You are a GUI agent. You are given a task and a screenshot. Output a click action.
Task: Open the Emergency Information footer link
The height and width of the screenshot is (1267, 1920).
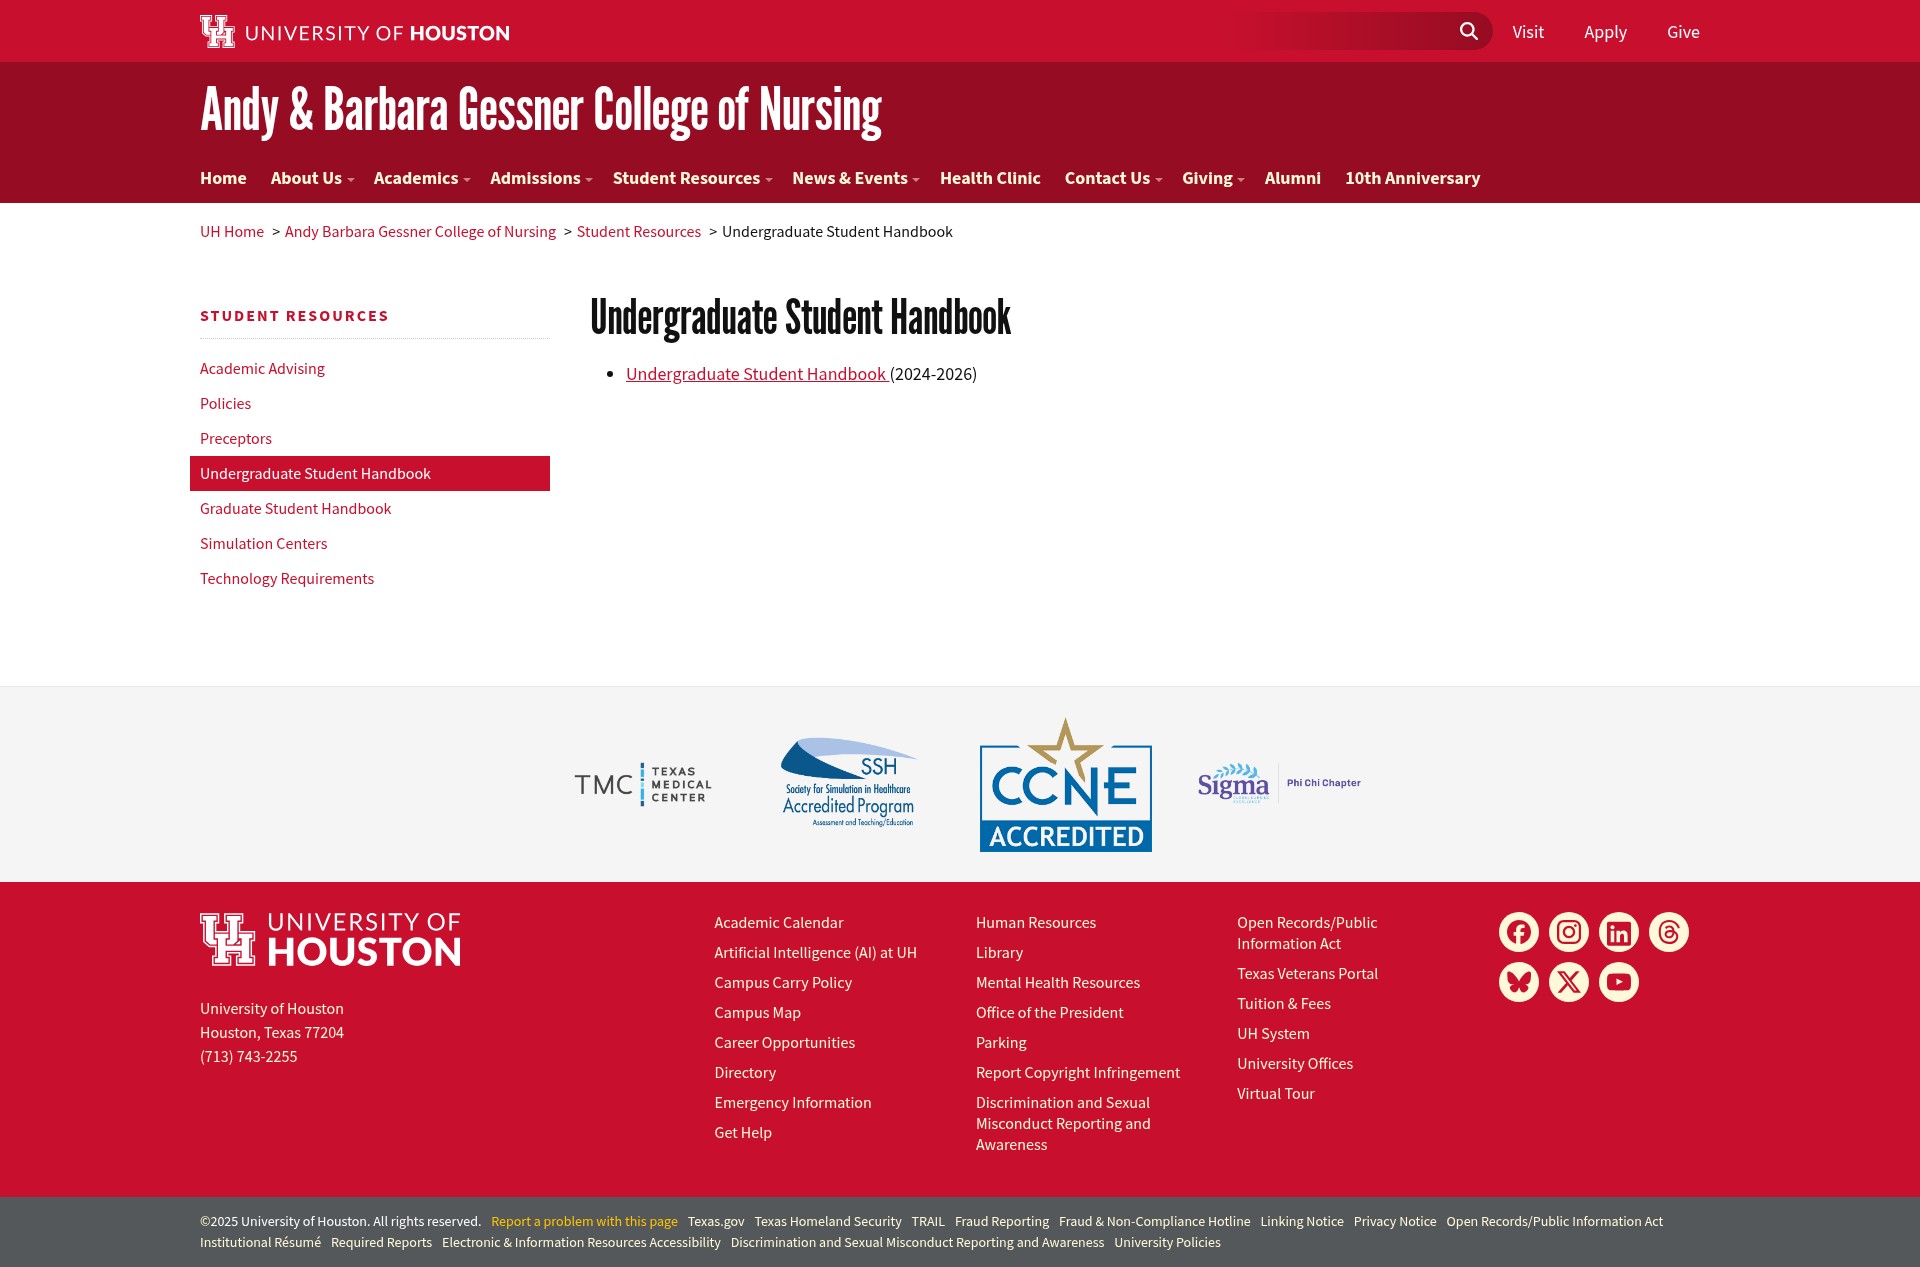pos(793,1103)
